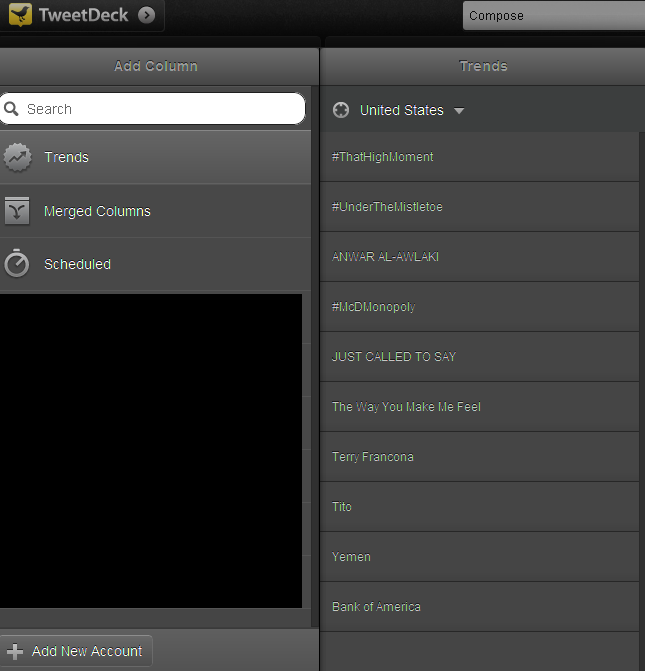This screenshot has width=645, height=671.
Task: Click the location target icon beside United States
Action: click(341, 110)
